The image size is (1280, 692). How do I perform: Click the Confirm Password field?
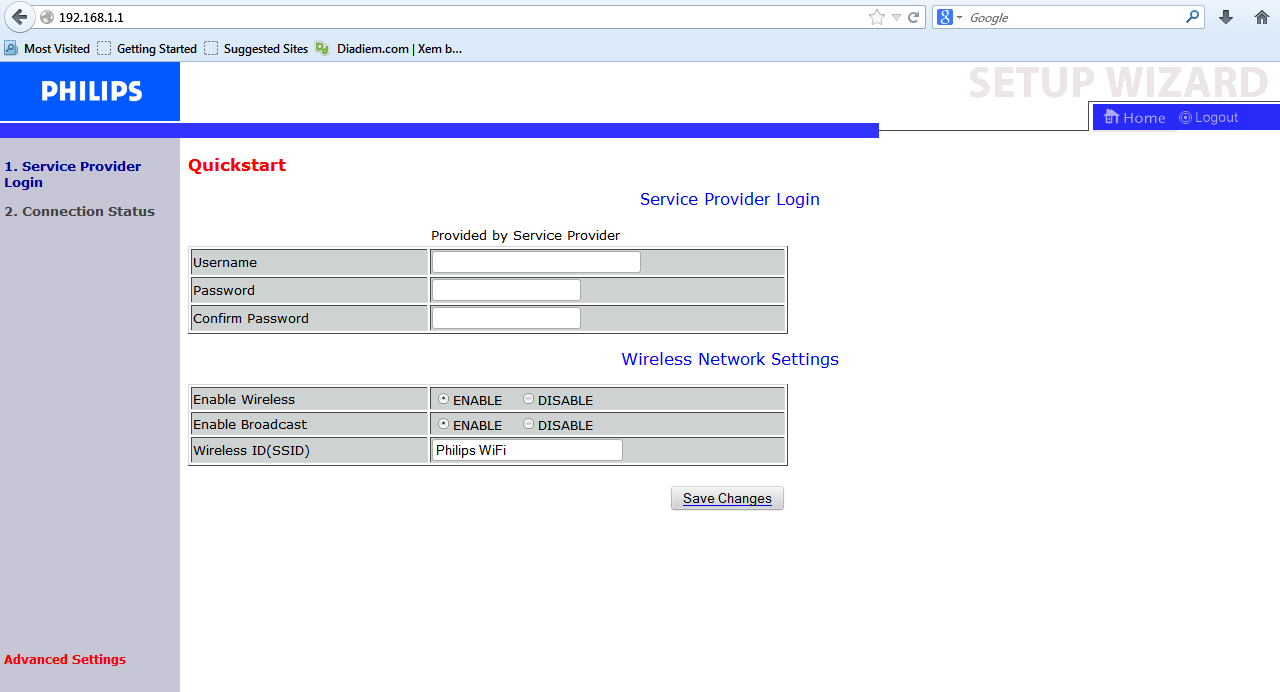coord(506,318)
